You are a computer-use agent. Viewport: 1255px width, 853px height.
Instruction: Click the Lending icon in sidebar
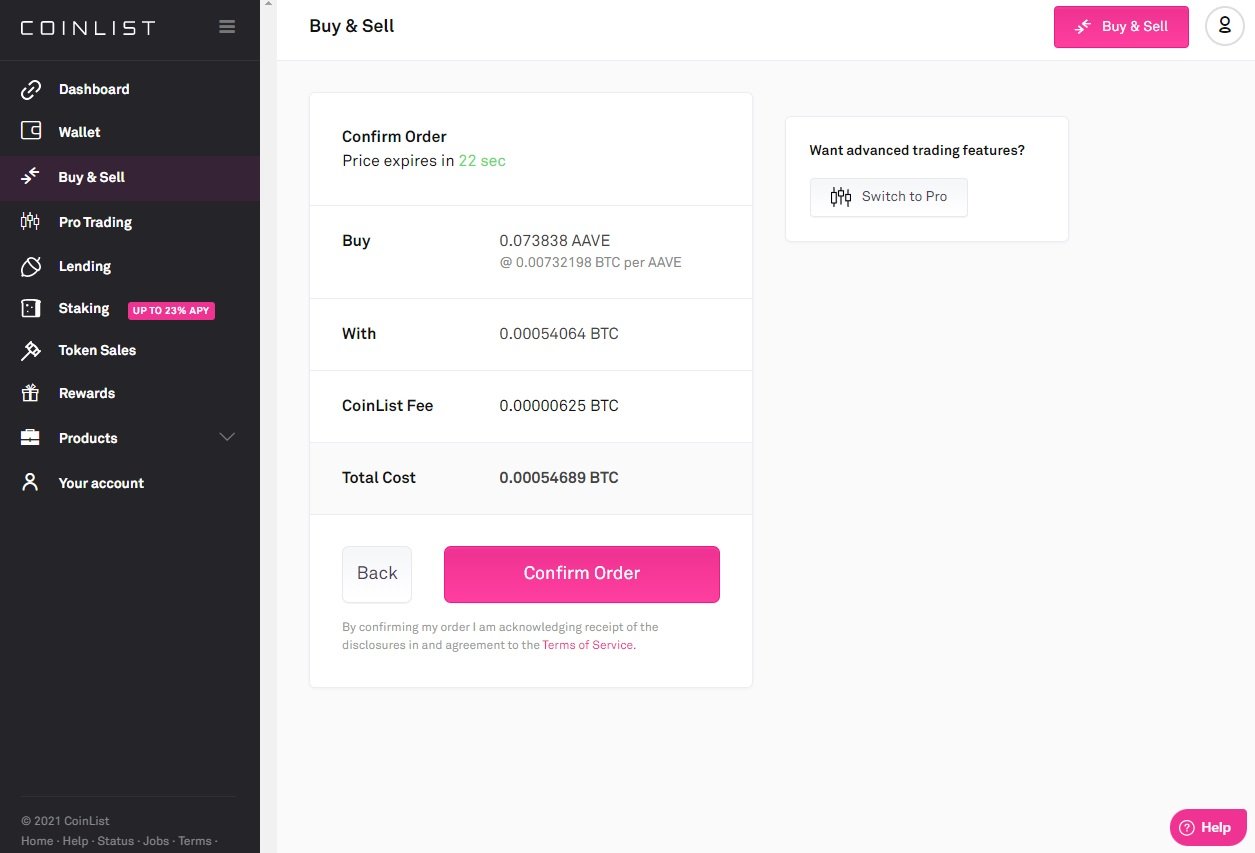coord(31,266)
